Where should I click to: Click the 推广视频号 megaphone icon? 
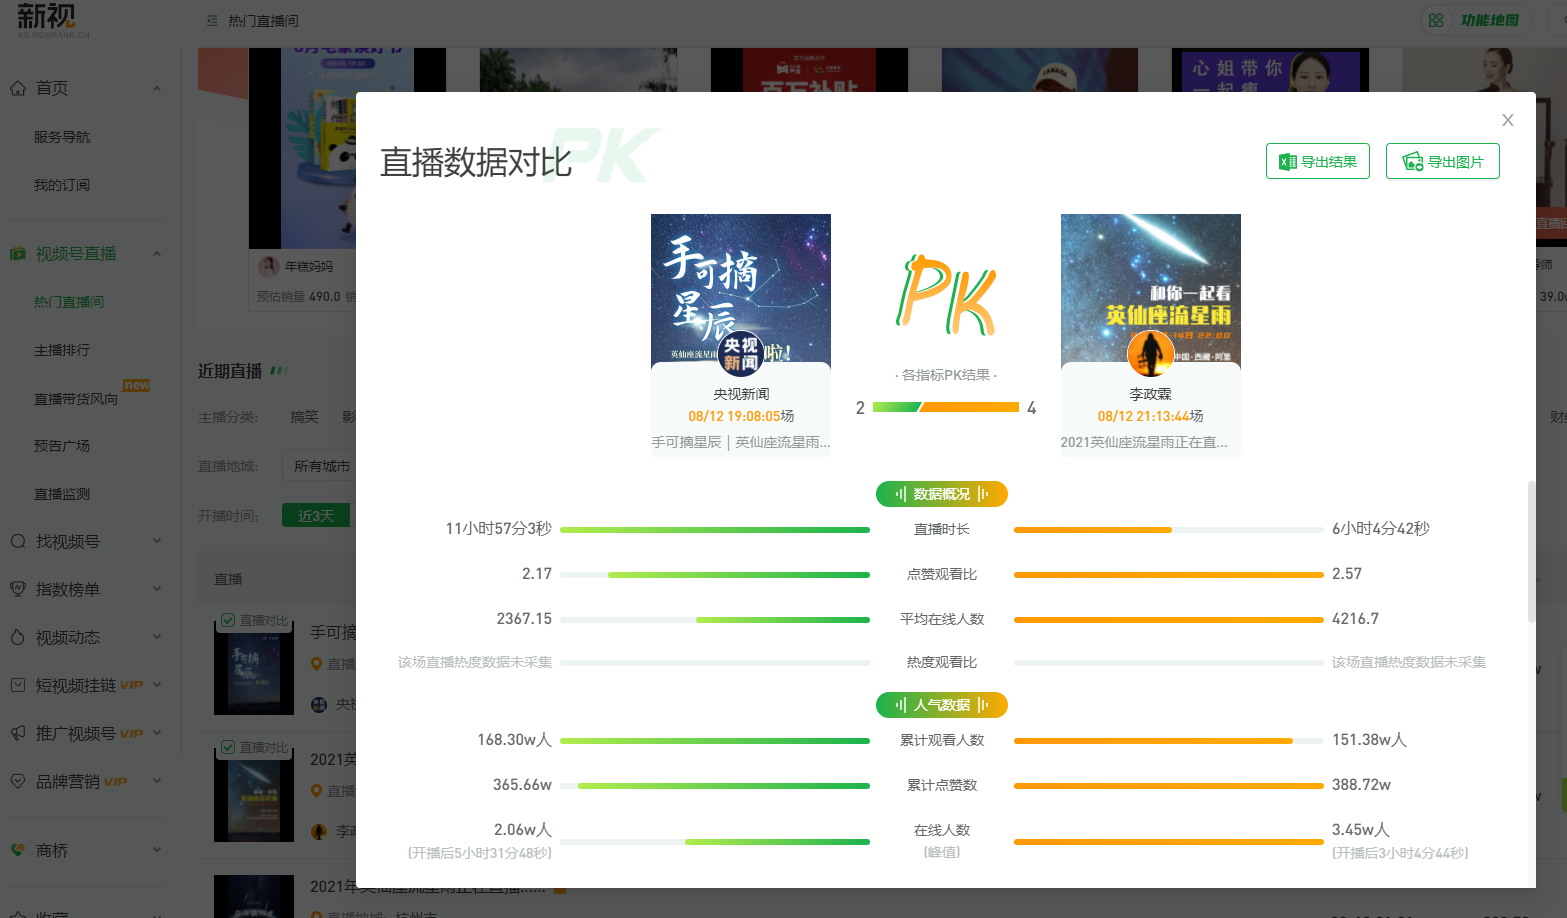click(18, 733)
